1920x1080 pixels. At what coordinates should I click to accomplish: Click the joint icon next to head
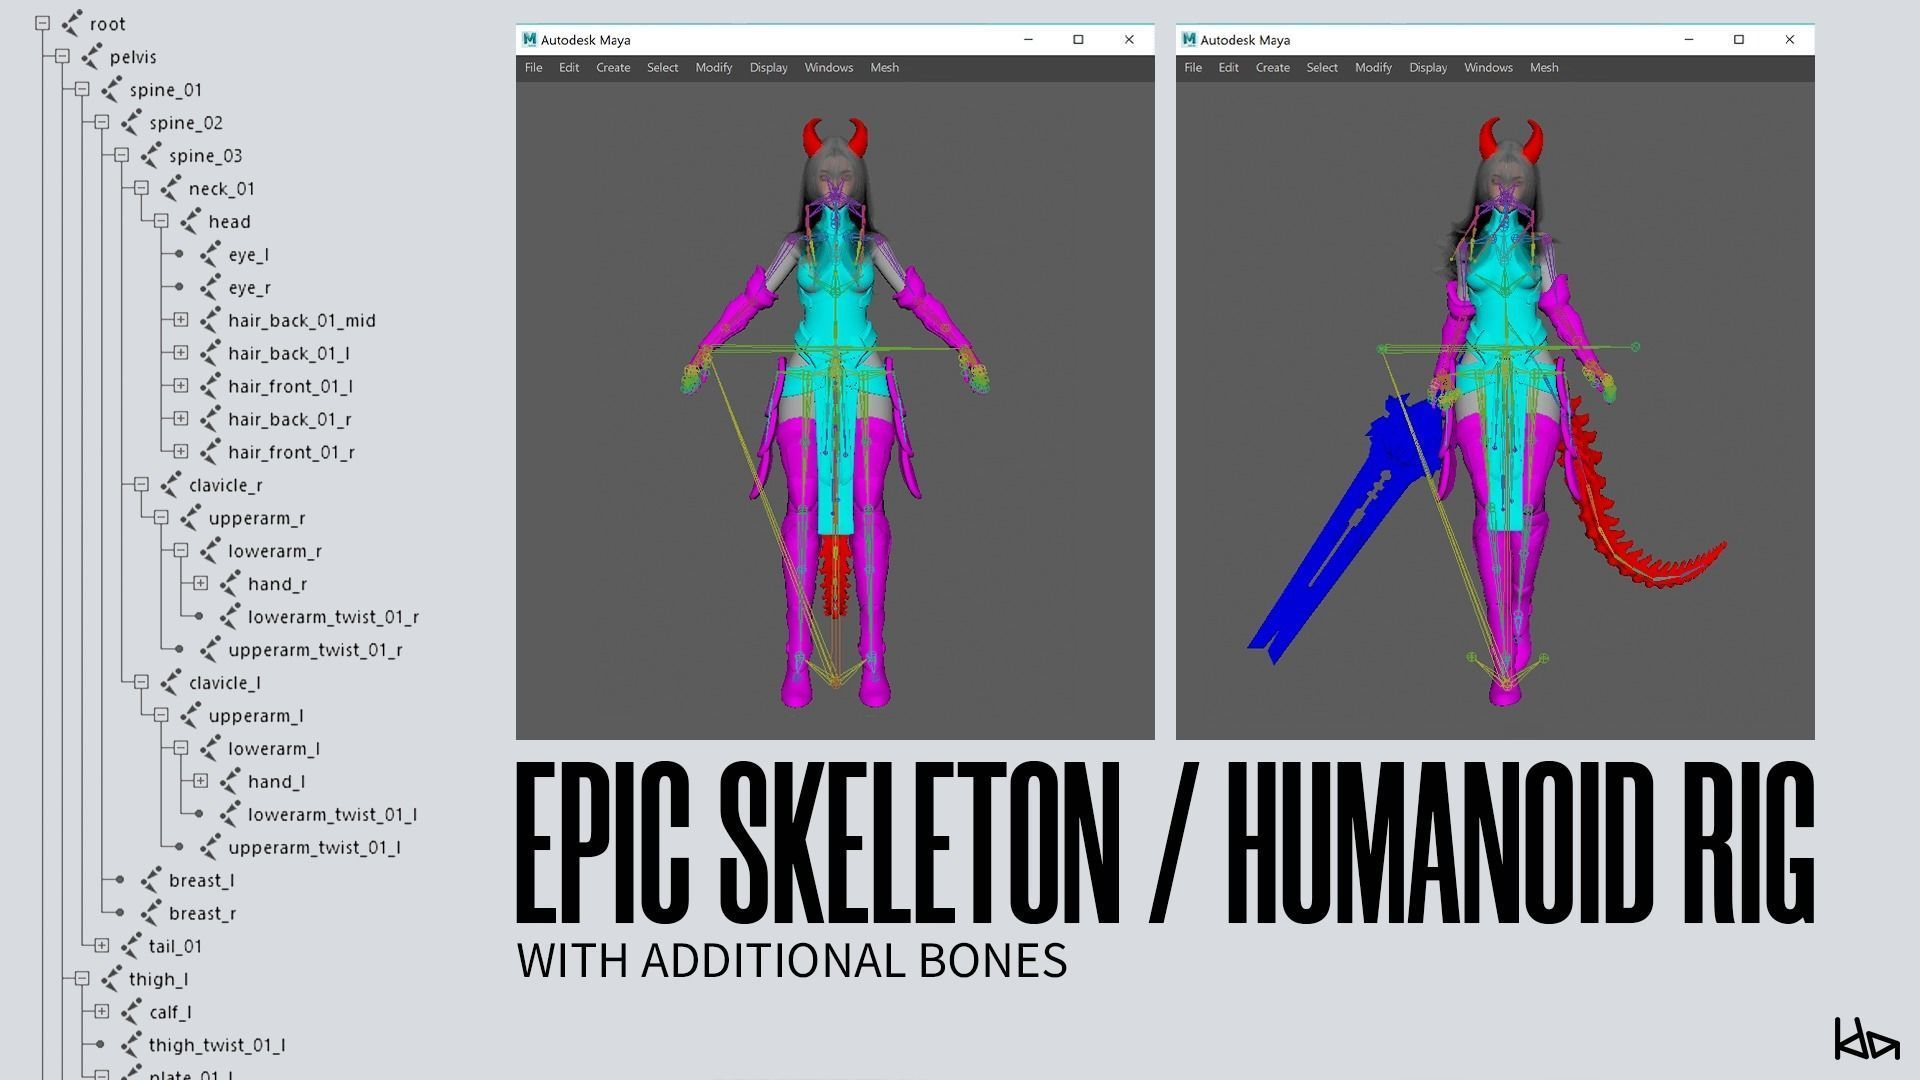[190, 221]
